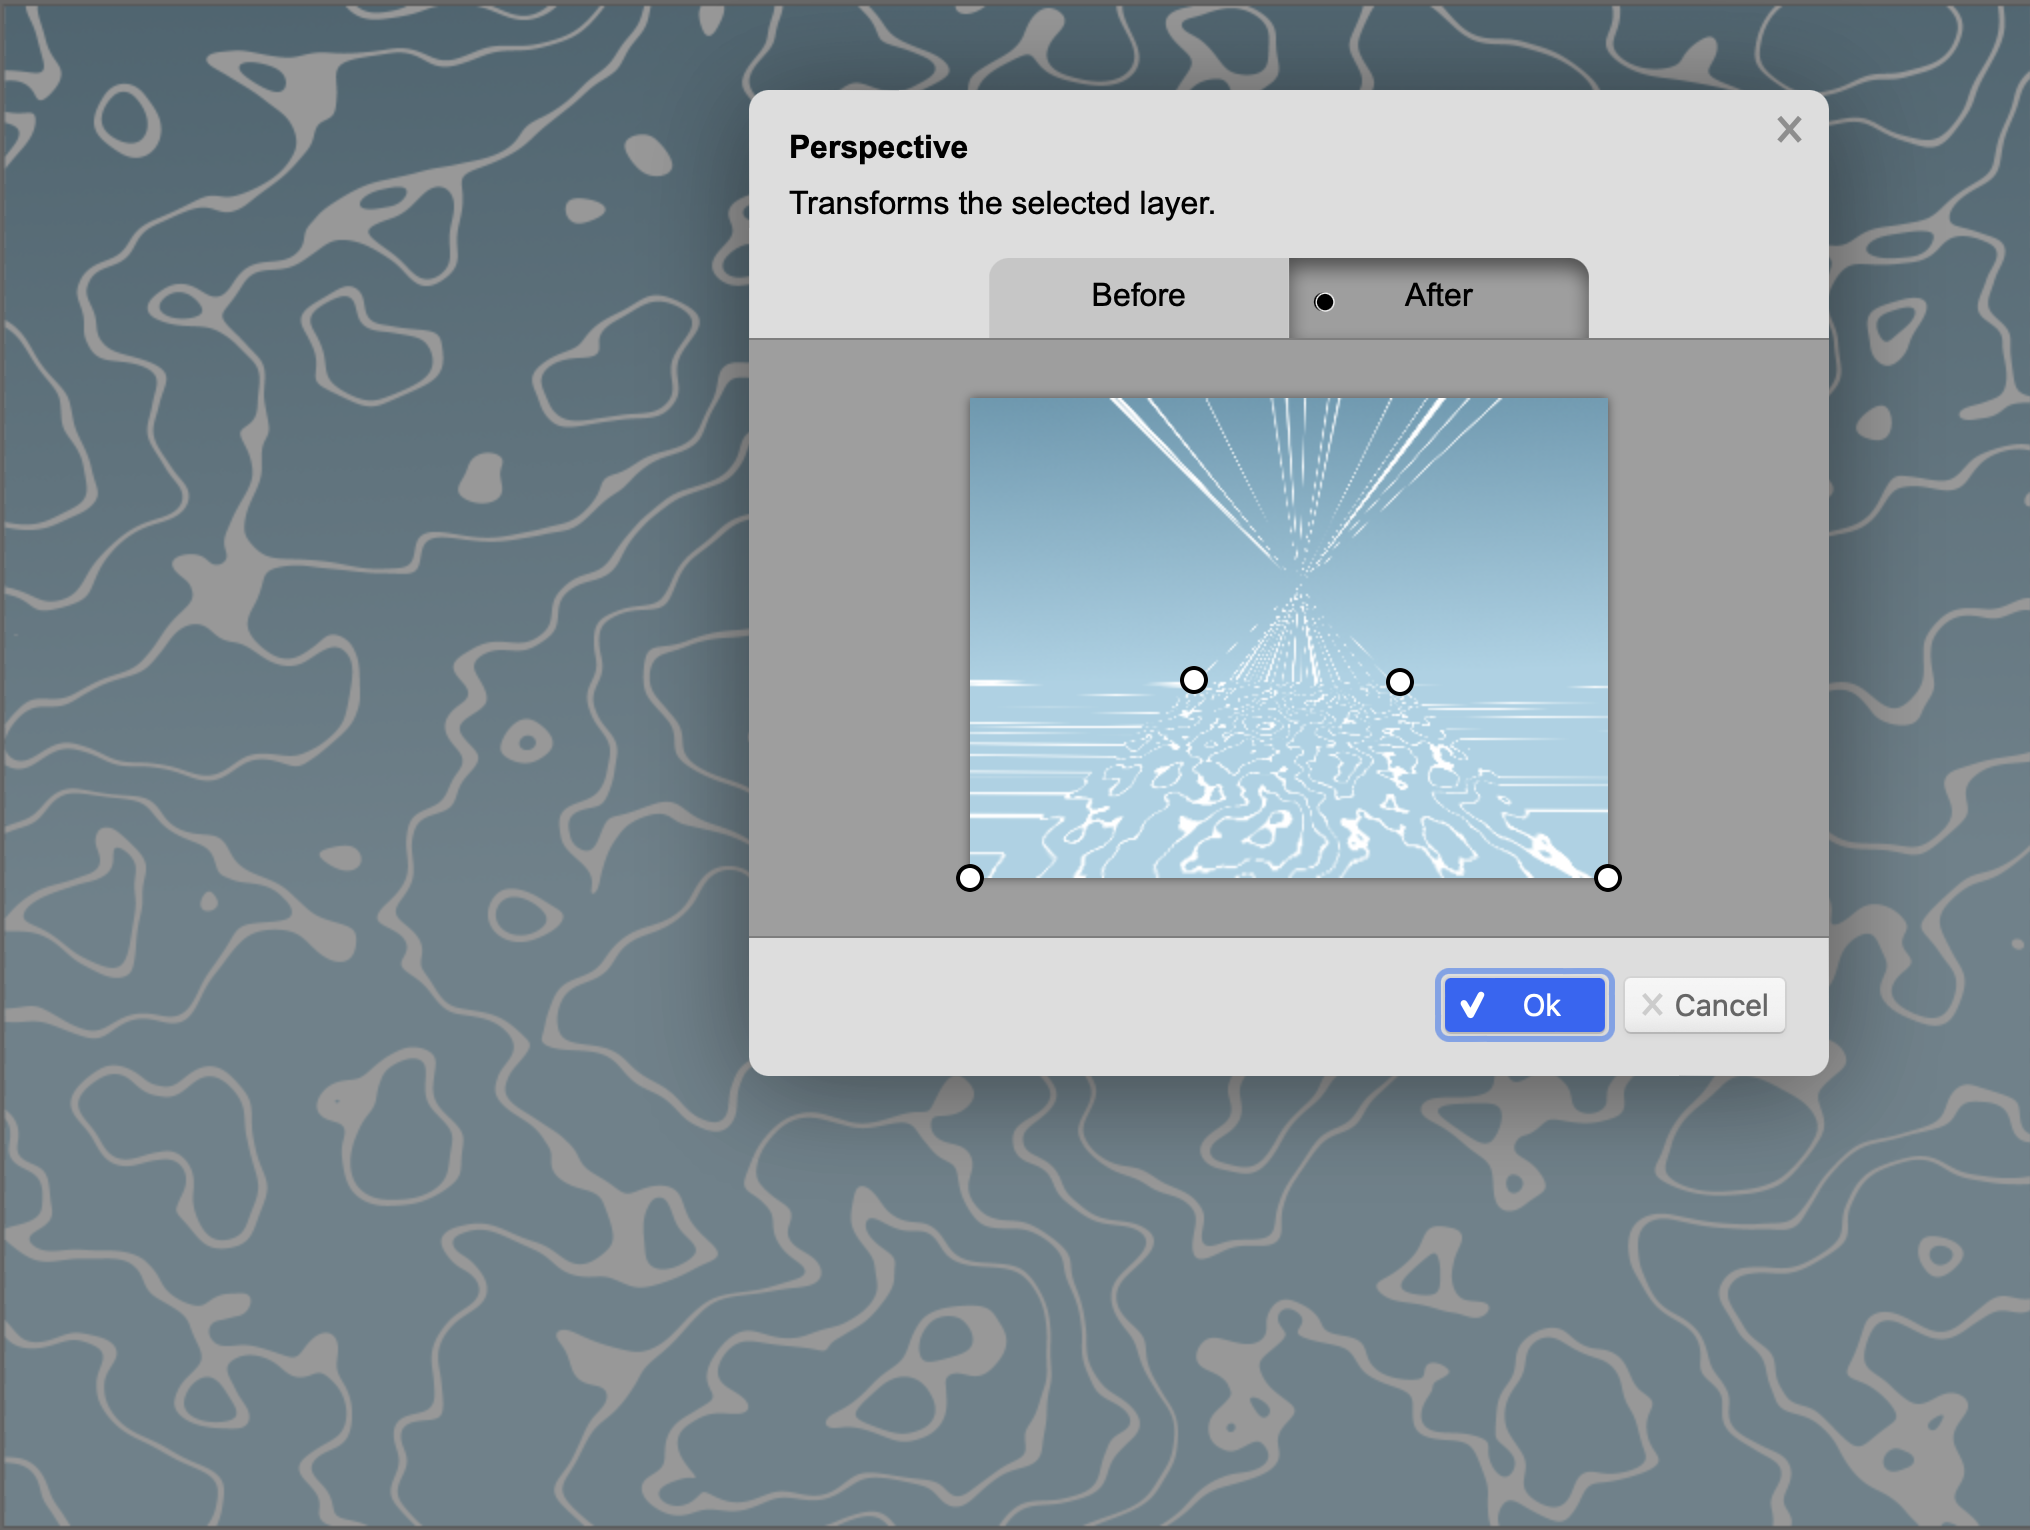
Task: Close the Perspective dialog with the X icon
Action: coord(1789,129)
